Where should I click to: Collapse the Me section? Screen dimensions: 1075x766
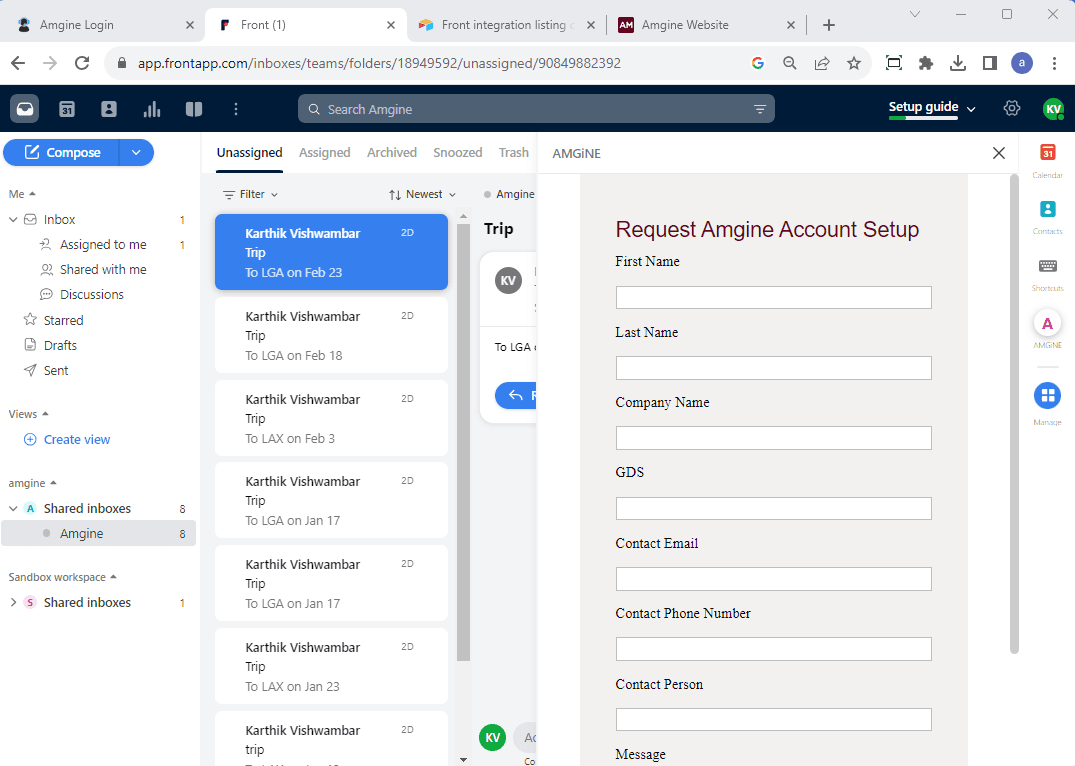[x=22, y=194]
